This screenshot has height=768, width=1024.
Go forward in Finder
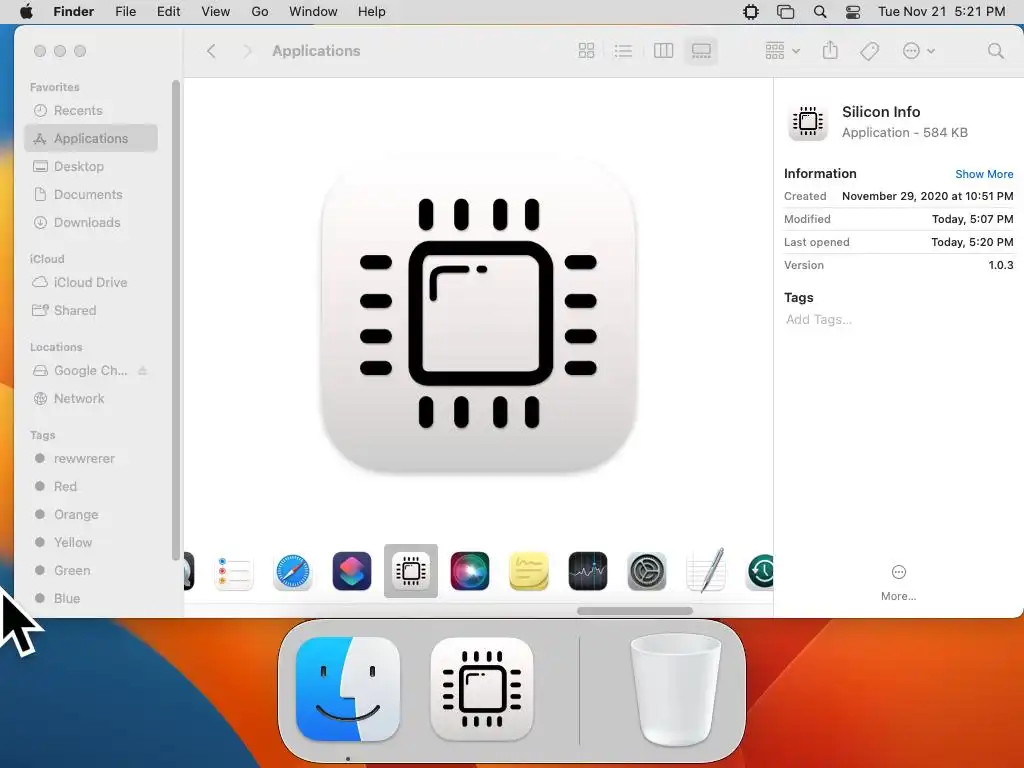pyautogui.click(x=247, y=51)
